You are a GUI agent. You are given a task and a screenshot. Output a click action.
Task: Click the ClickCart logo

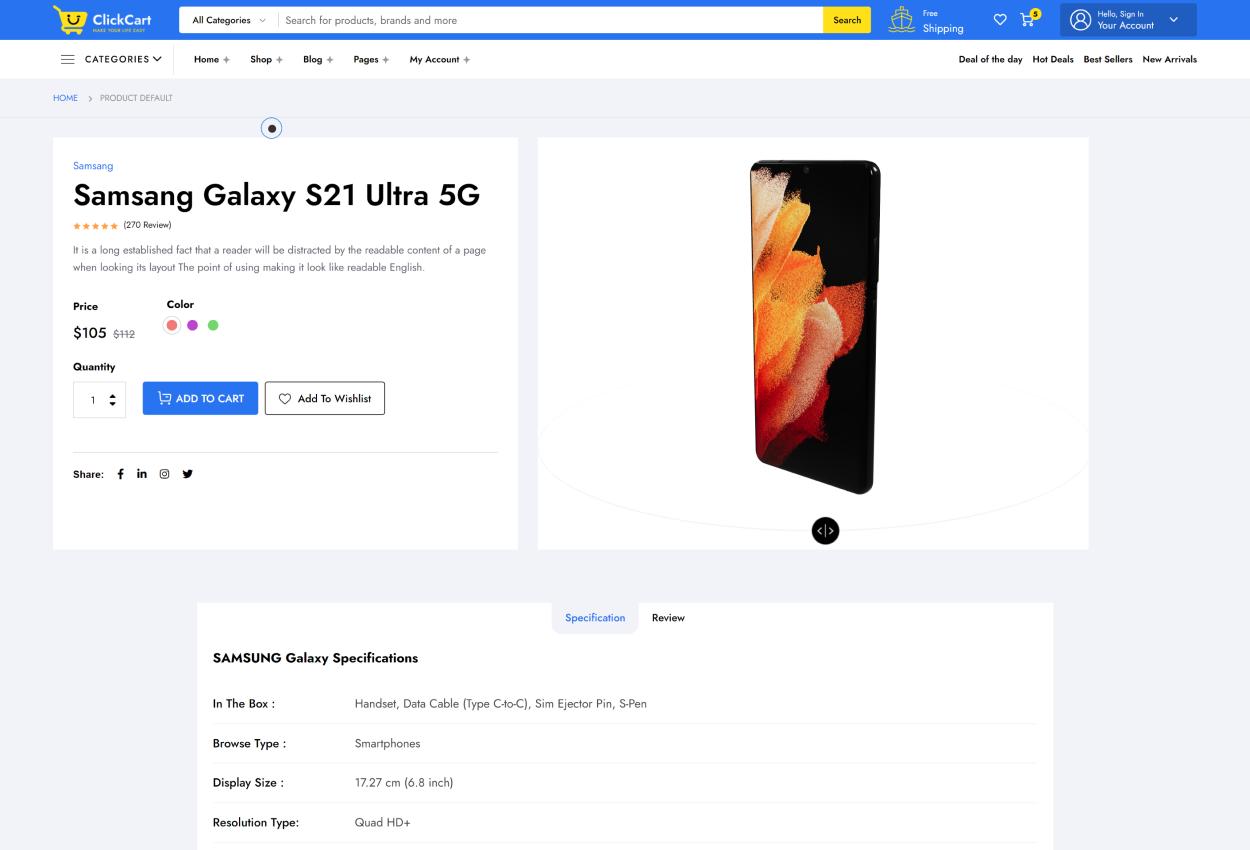102,20
